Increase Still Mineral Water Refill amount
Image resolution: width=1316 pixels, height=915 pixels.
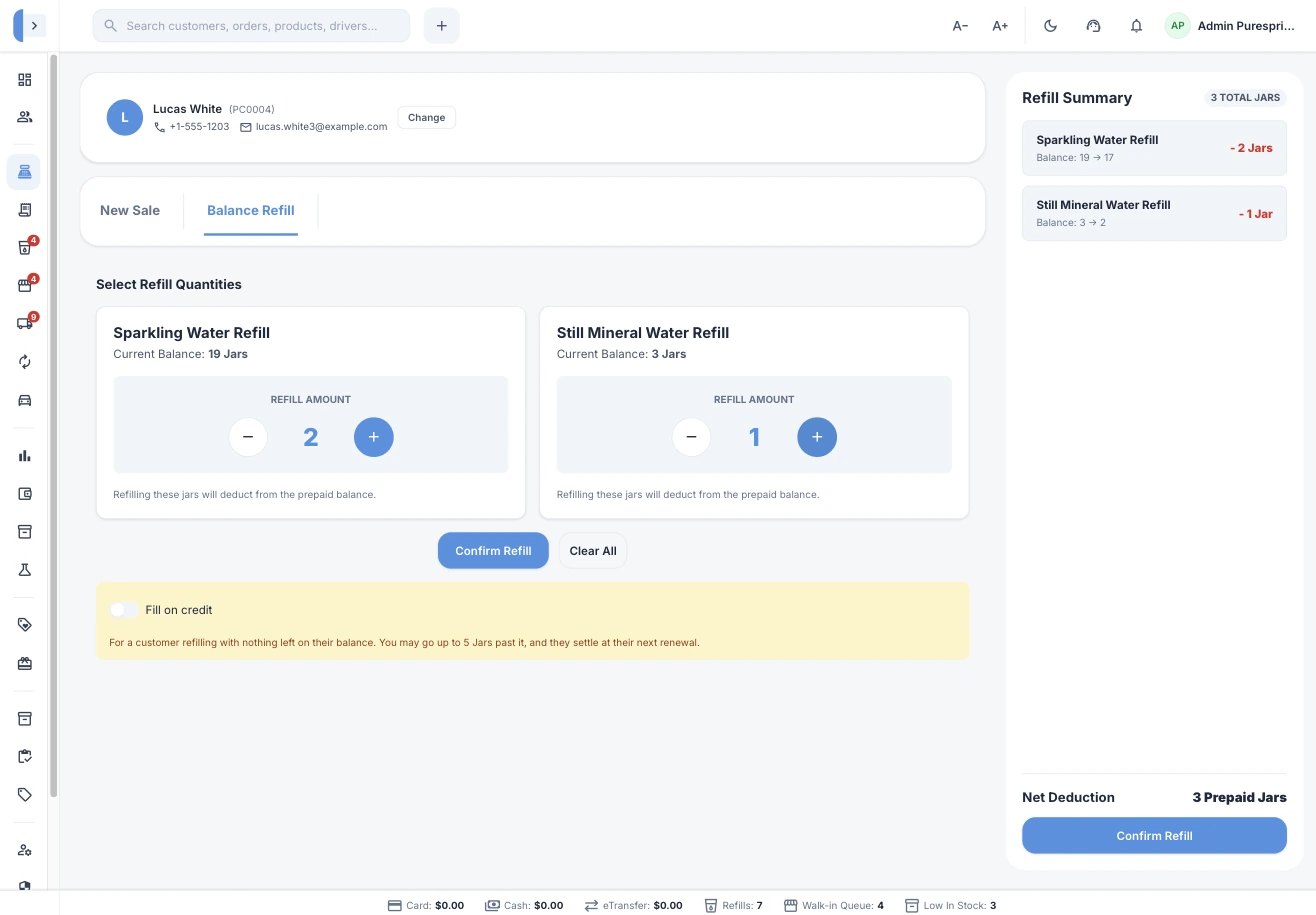817,437
